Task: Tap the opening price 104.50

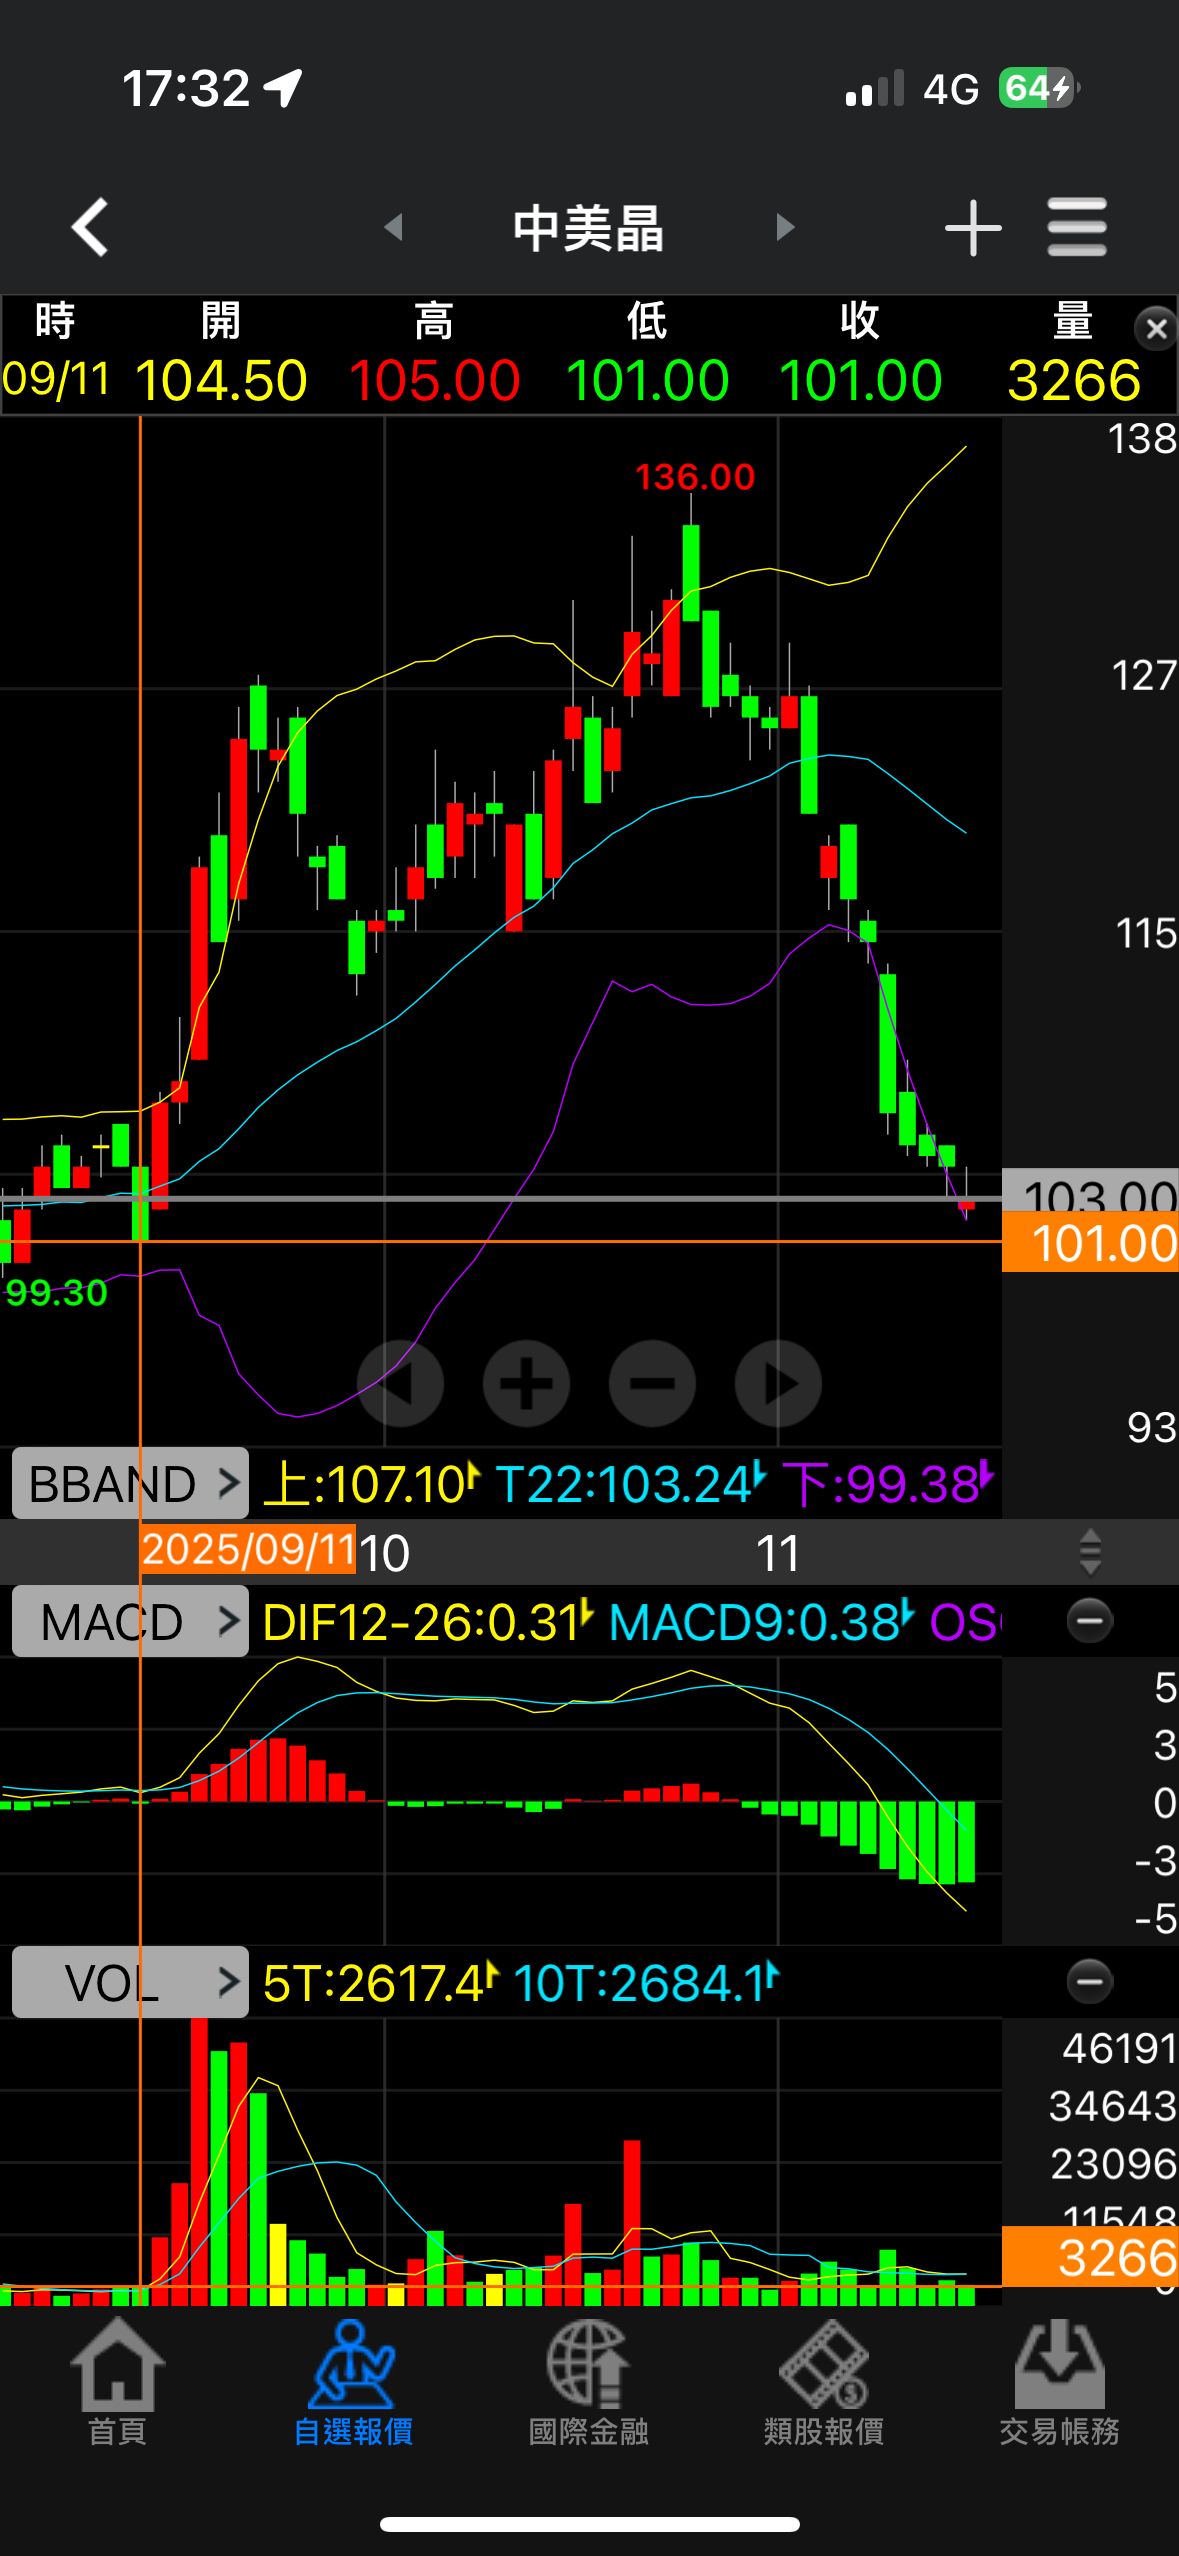Action: coord(221,381)
